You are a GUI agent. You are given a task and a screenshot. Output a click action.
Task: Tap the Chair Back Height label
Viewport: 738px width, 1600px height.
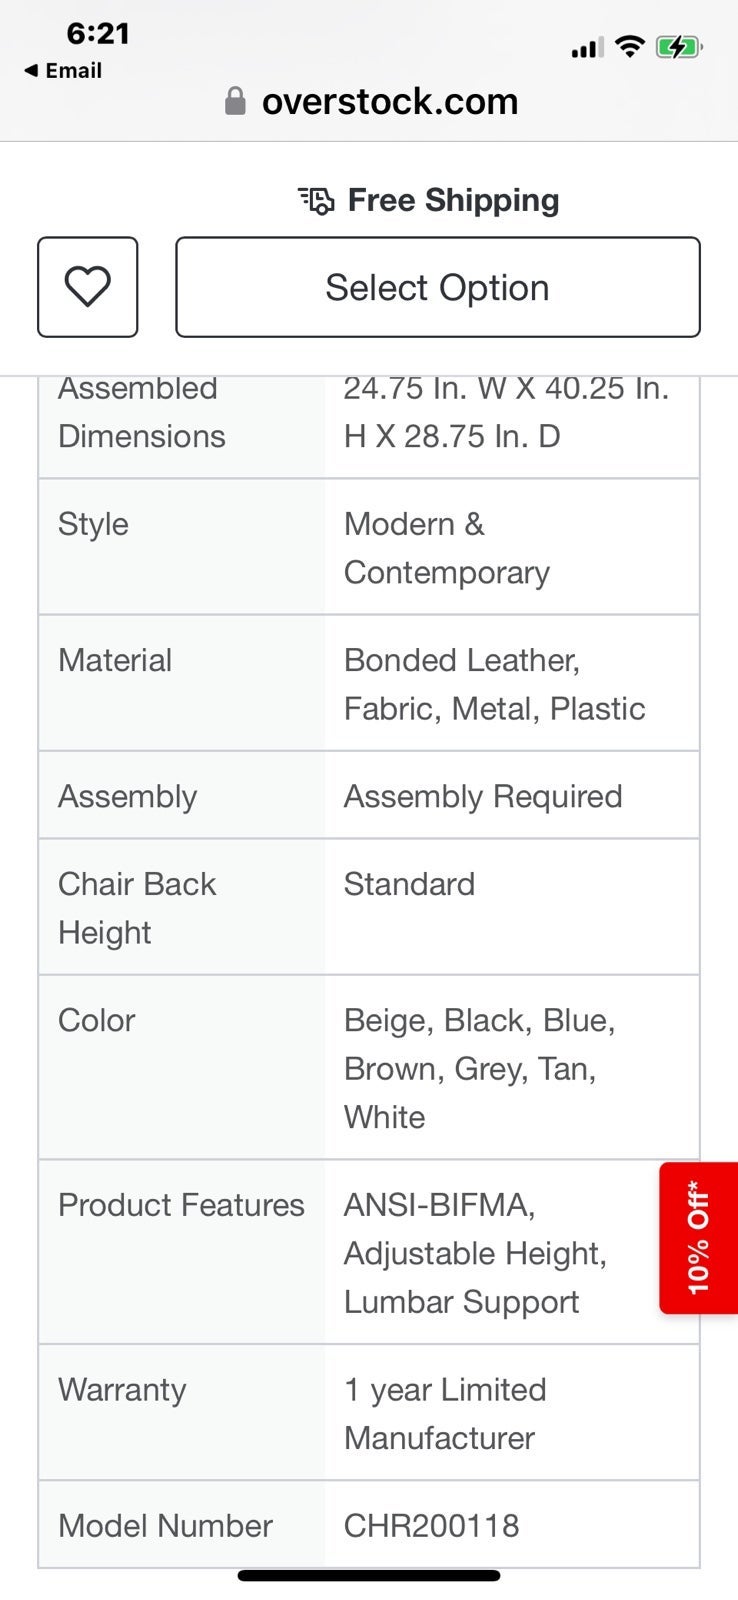click(137, 908)
